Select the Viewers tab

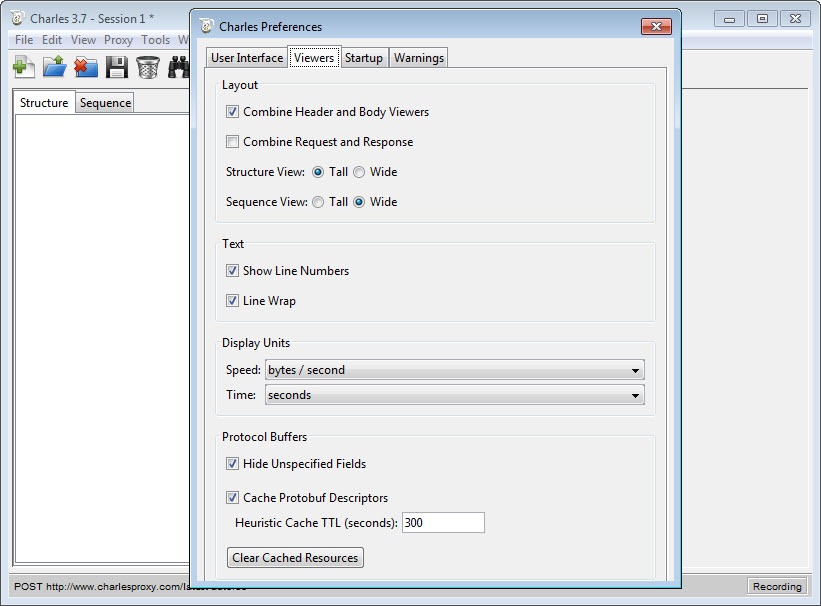click(x=314, y=57)
